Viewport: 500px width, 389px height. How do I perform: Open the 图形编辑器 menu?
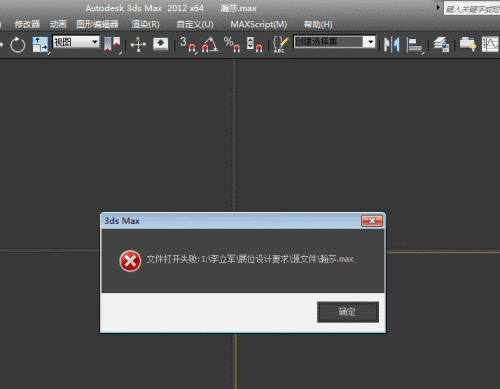point(97,24)
